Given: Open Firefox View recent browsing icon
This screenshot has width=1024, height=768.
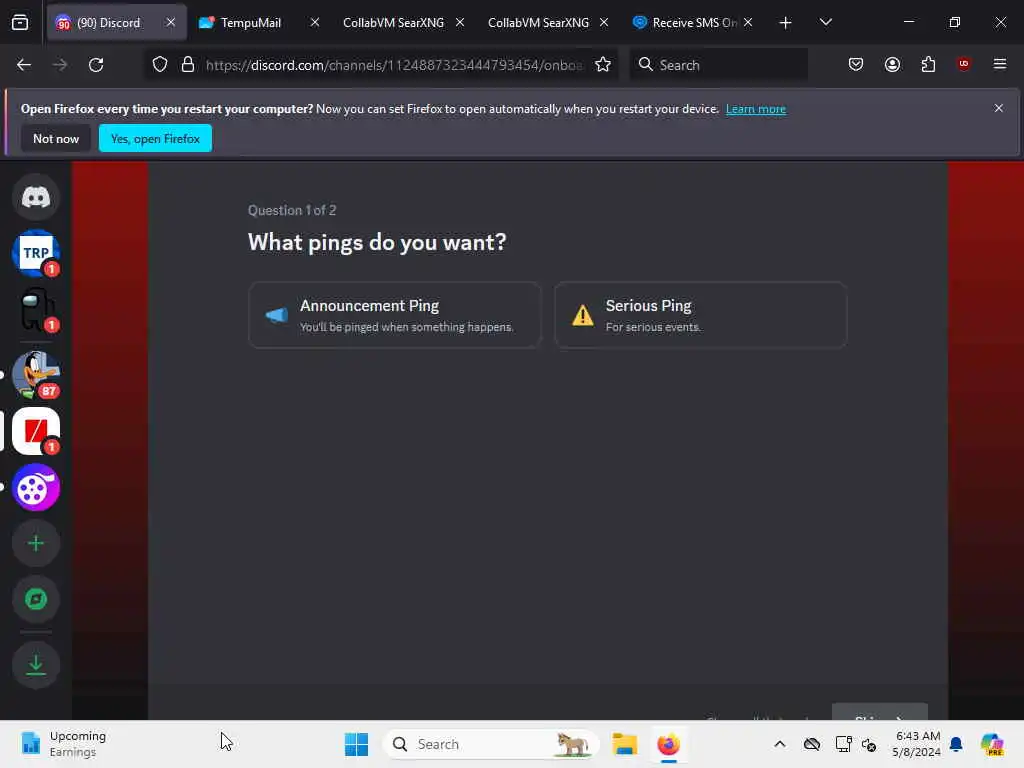Looking at the screenshot, I should 20,23.
